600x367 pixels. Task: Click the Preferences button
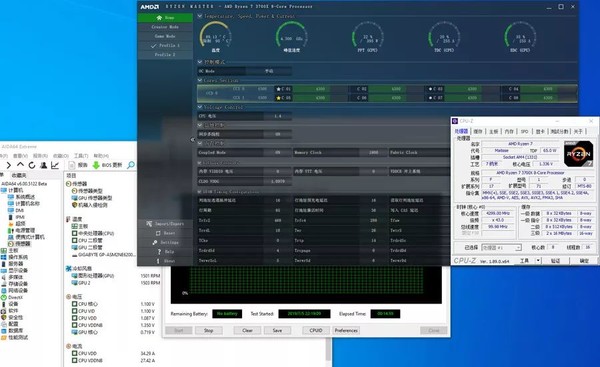point(346,330)
